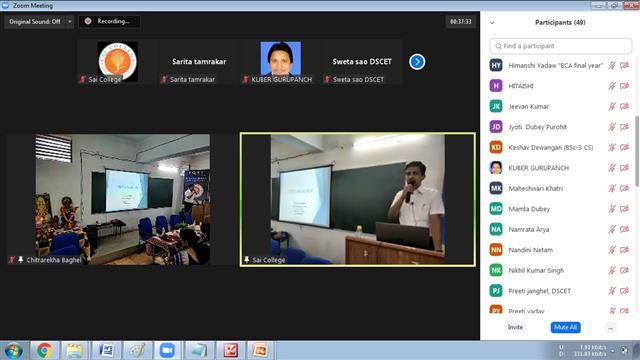Select participant name Maheshwari Khatri

(536, 188)
